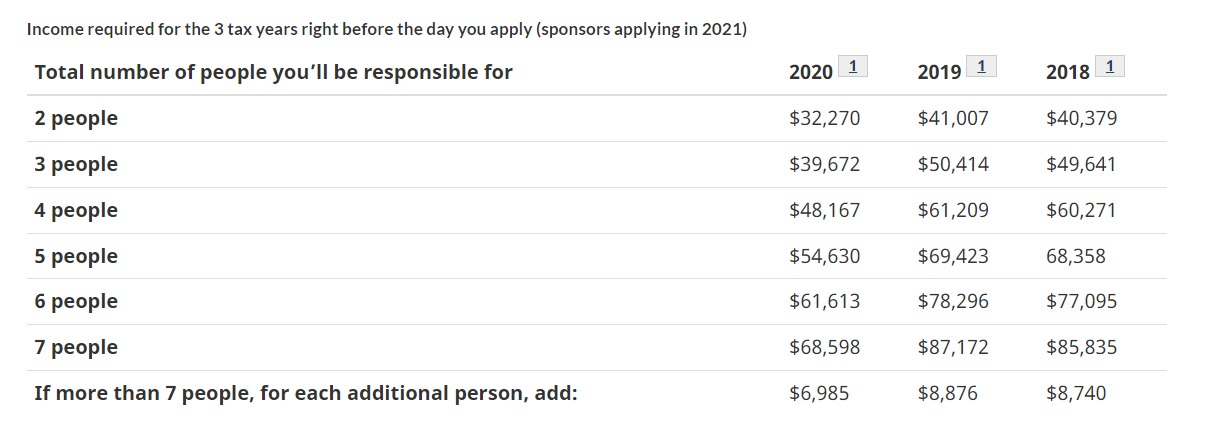This screenshot has height=430, width=1226.
Task: Click the $6,985 additional person amount
Action: tap(819, 394)
